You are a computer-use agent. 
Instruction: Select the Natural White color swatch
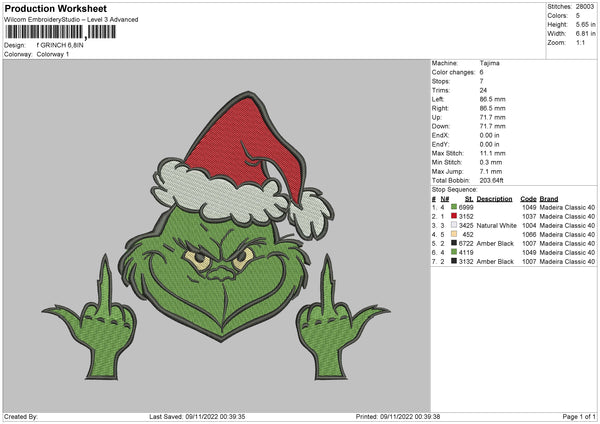(454, 225)
